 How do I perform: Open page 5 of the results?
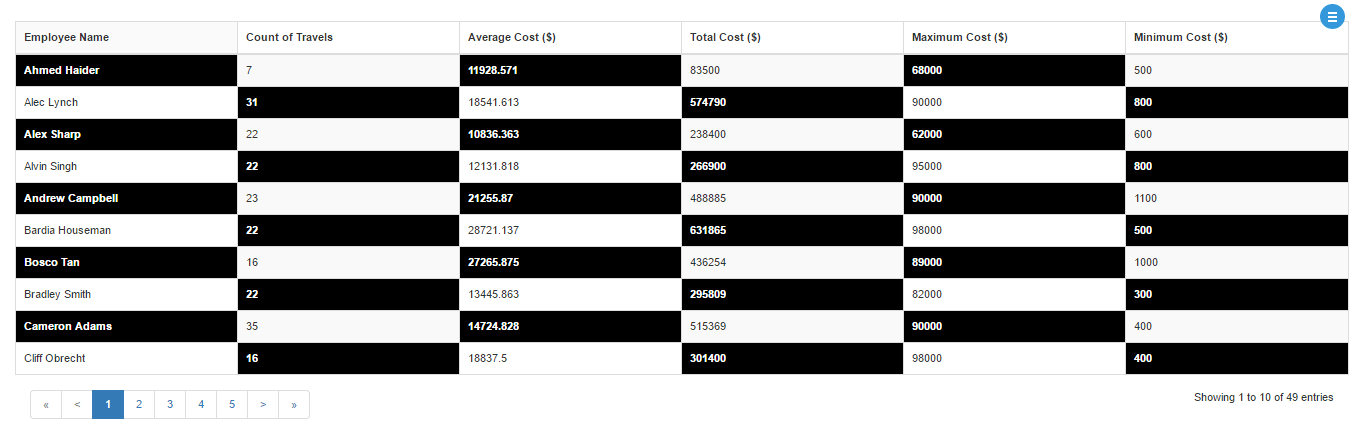click(232, 405)
